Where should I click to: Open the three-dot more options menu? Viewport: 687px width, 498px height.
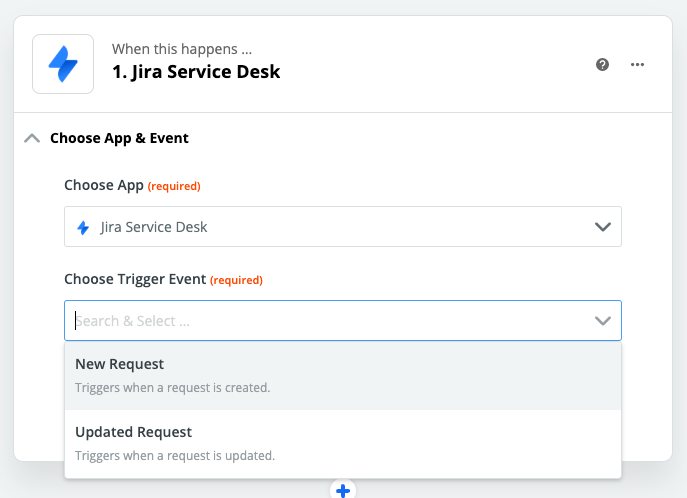[x=637, y=64]
